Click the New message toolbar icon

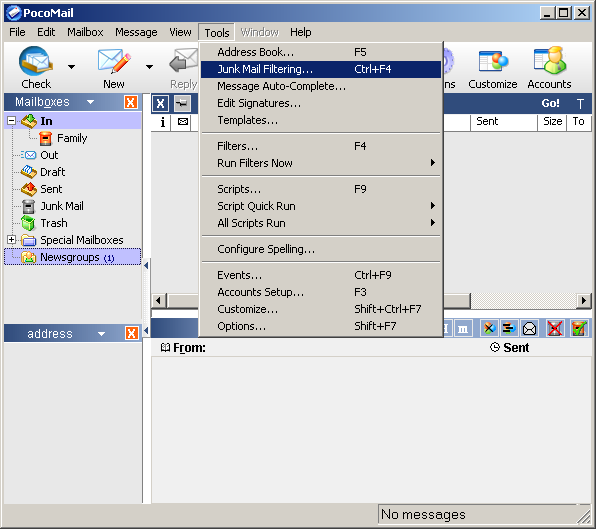point(114,61)
